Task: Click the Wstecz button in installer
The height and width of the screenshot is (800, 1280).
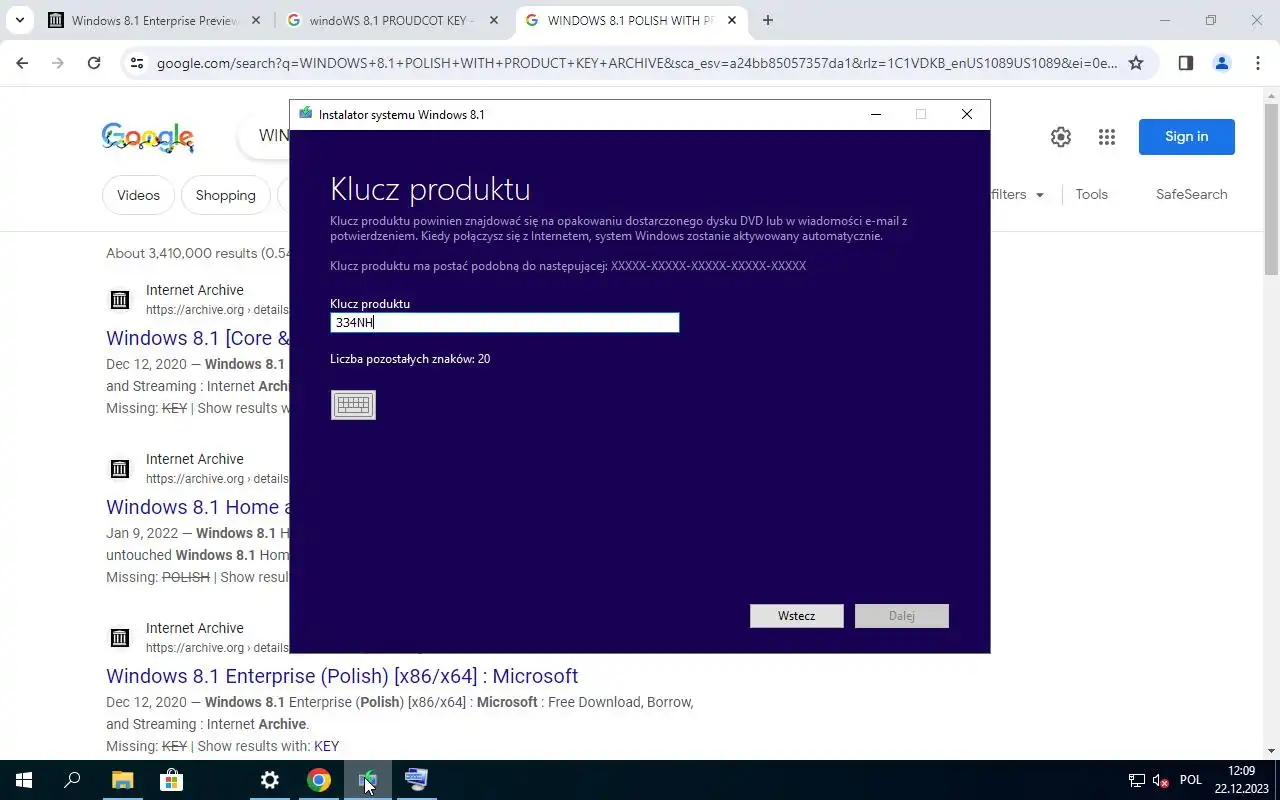Action: tap(796, 616)
